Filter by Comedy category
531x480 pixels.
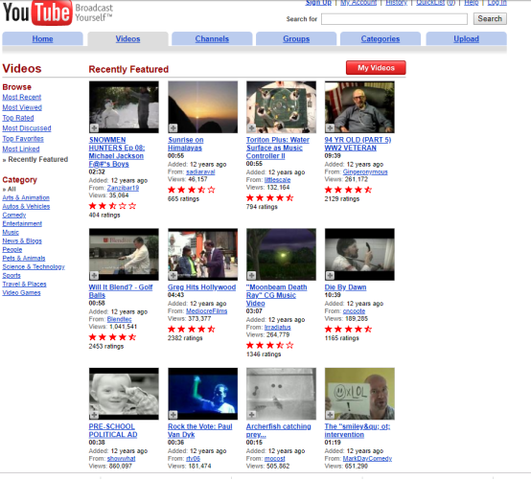click(x=14, y=215)
